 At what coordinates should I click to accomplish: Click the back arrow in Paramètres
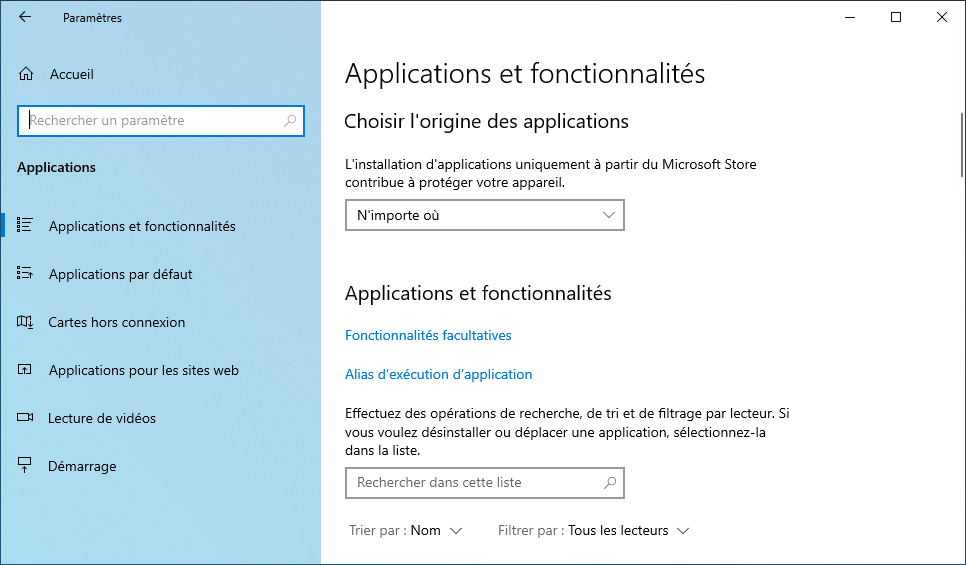pyautogui.click(x=25, y=17)
